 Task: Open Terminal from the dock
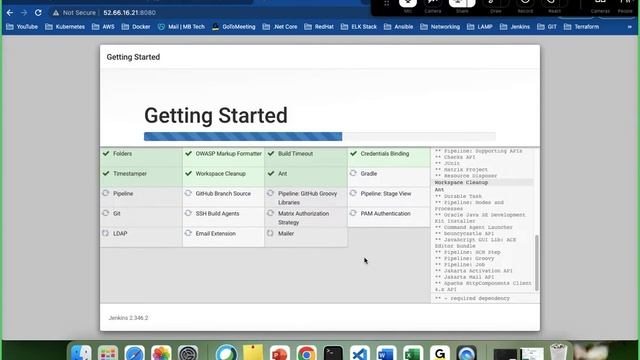pyautogui.click(x=333, y=353)
